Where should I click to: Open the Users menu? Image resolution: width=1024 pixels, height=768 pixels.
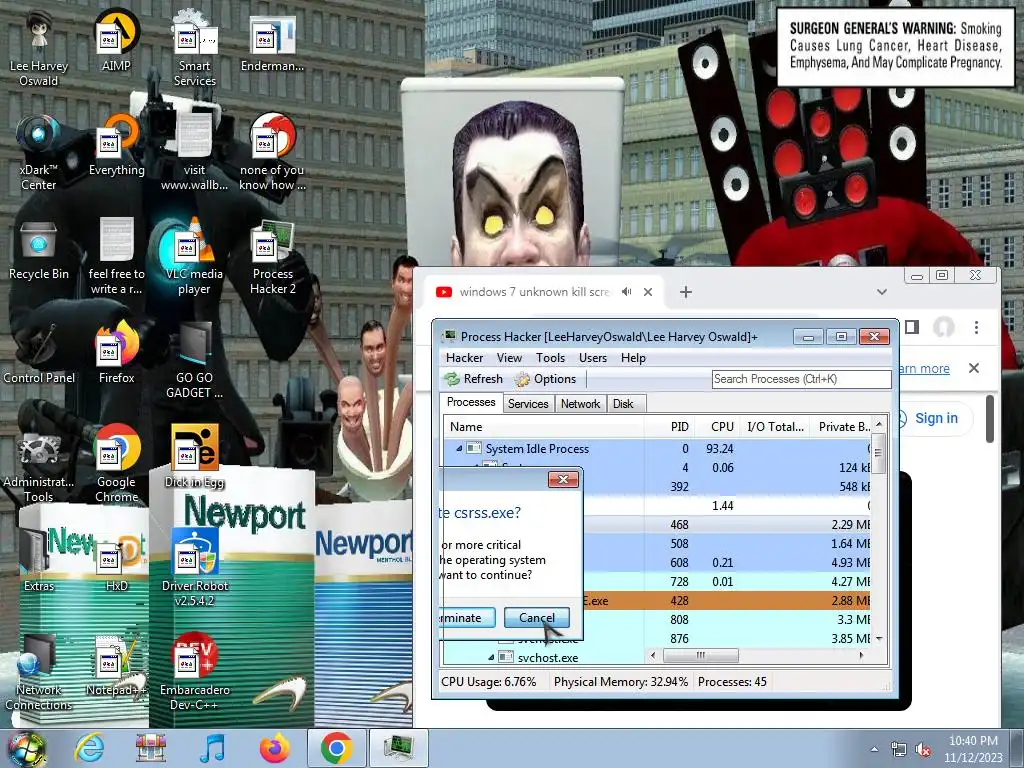coord(593,358)
